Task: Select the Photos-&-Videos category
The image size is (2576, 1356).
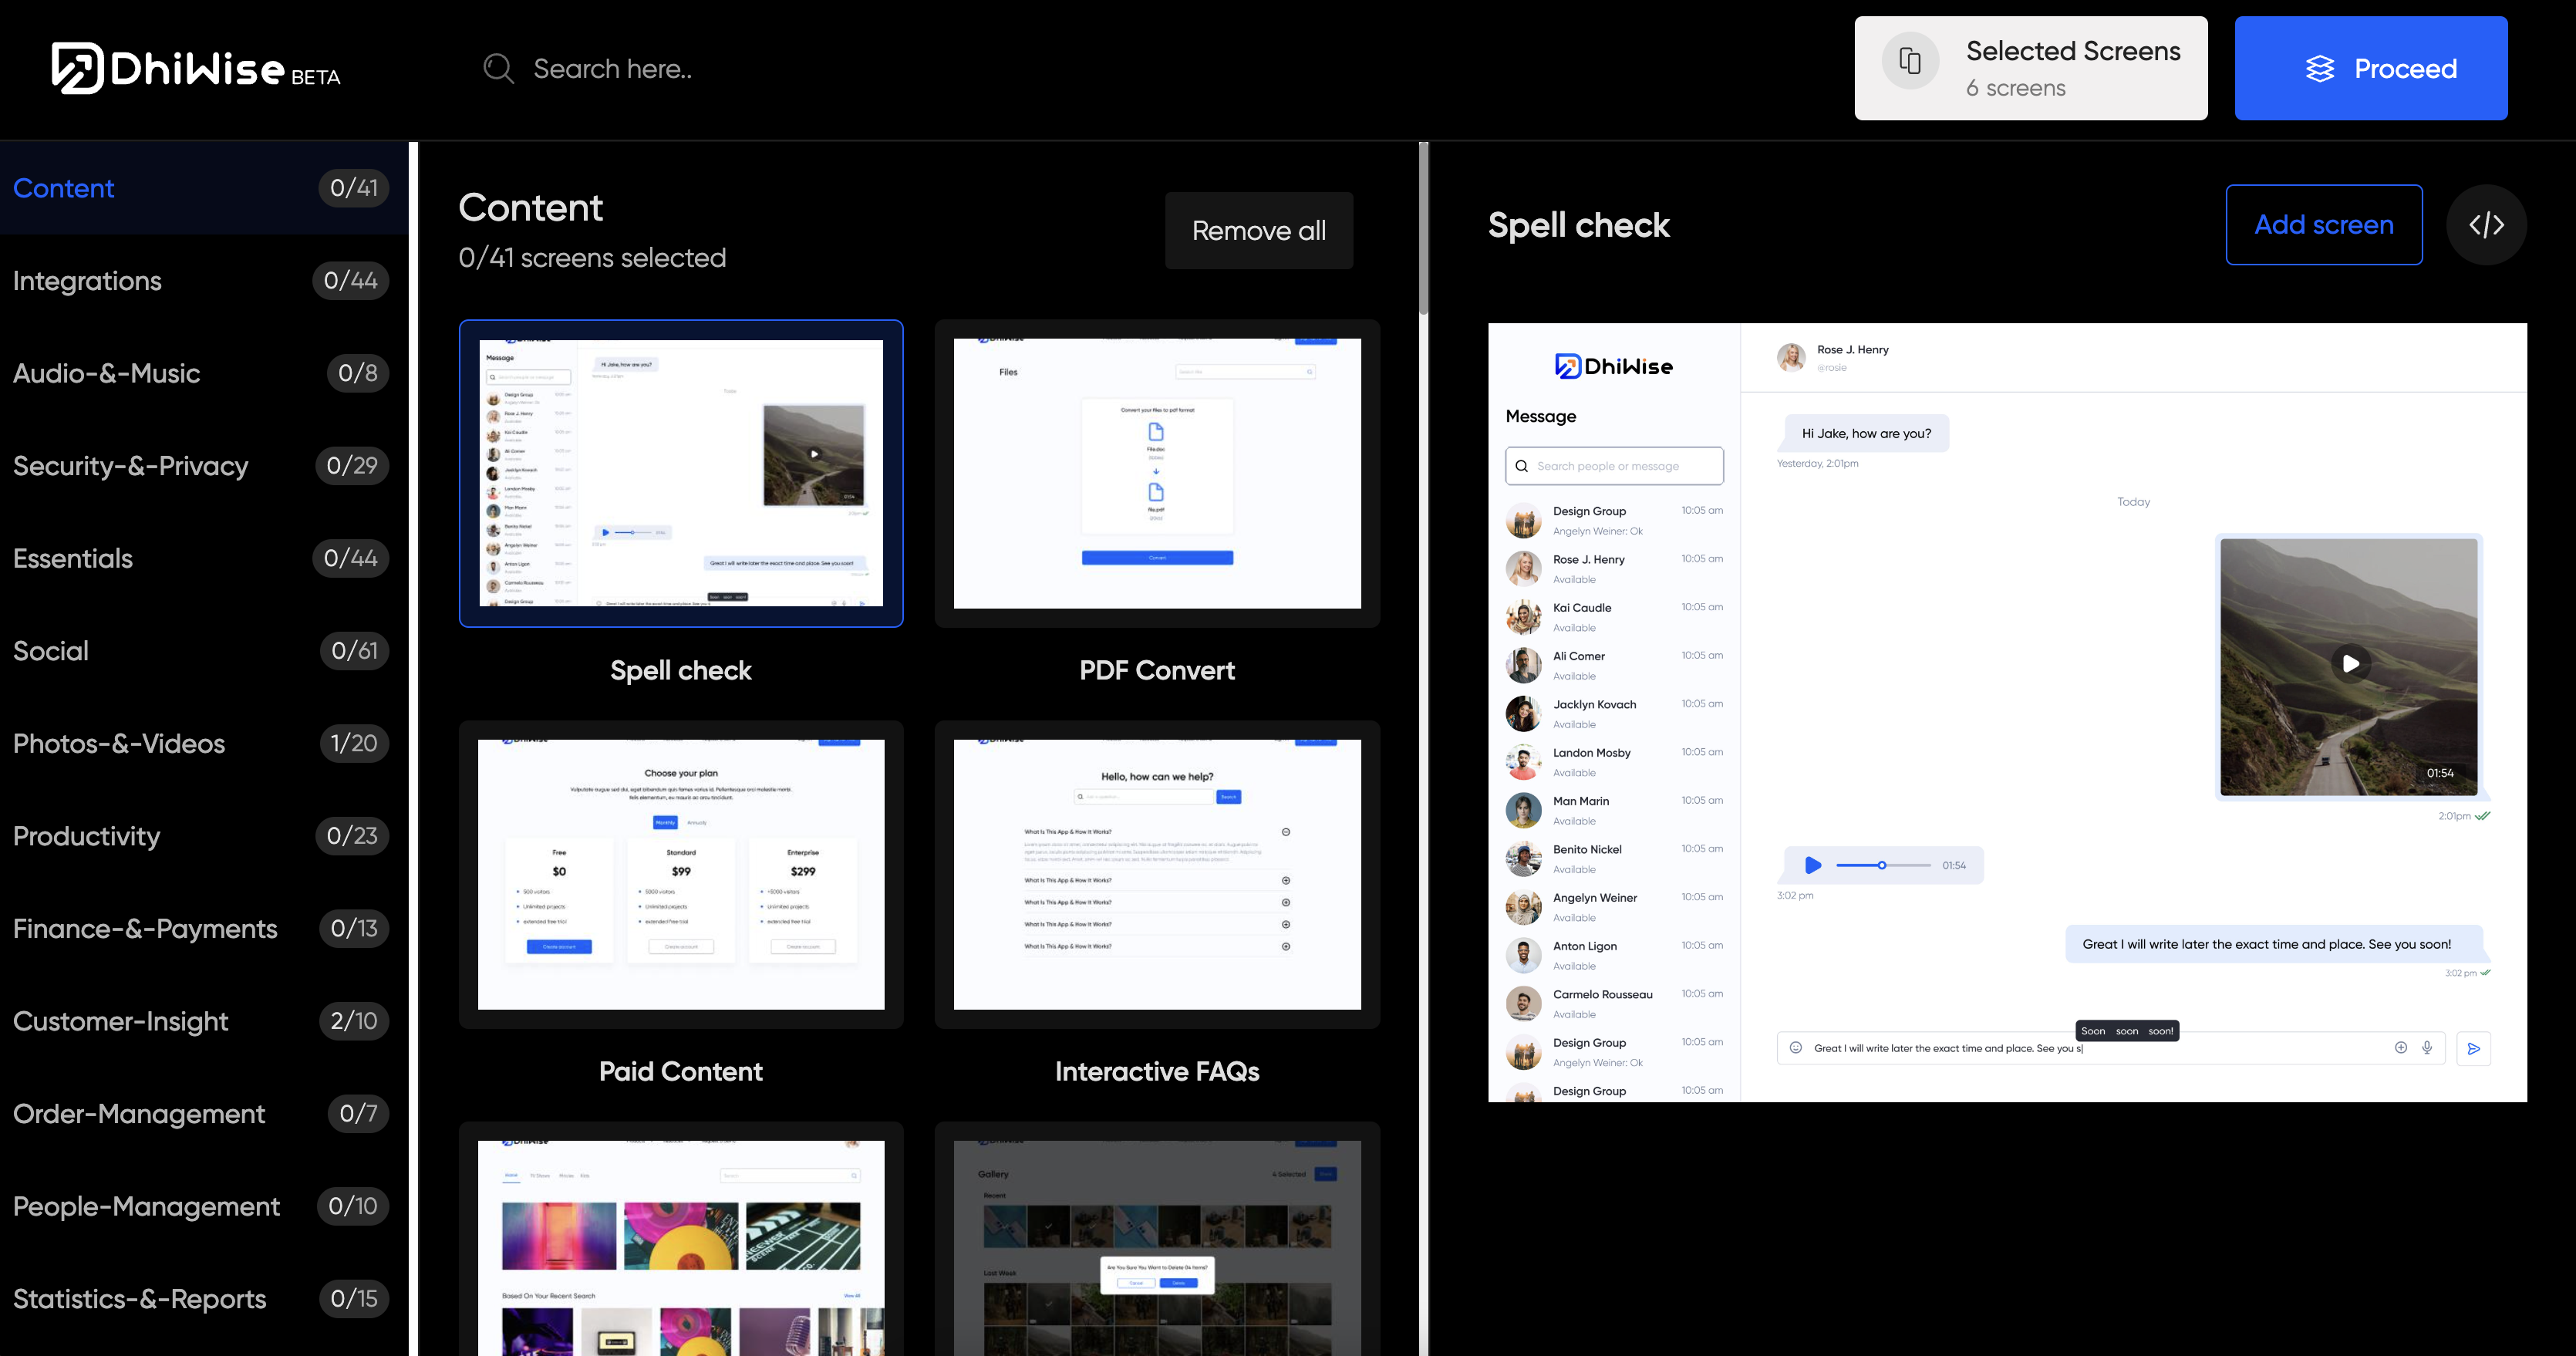Action: click(x=119, y=744)
